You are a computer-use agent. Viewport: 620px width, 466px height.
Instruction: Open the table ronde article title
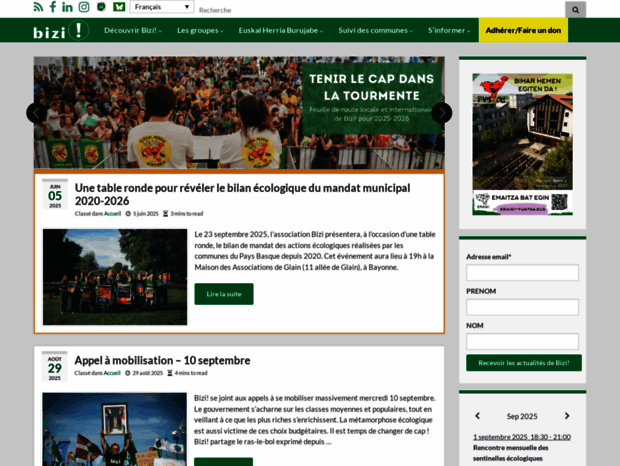pos(242,194)
